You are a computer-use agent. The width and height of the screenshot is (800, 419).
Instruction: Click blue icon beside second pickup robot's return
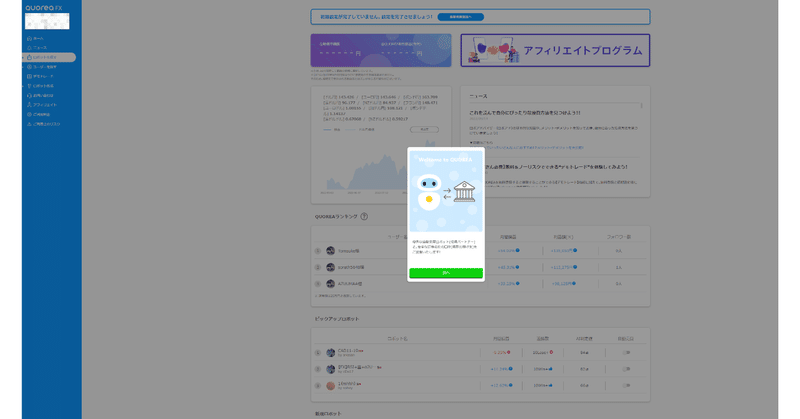tap(510, 368)
